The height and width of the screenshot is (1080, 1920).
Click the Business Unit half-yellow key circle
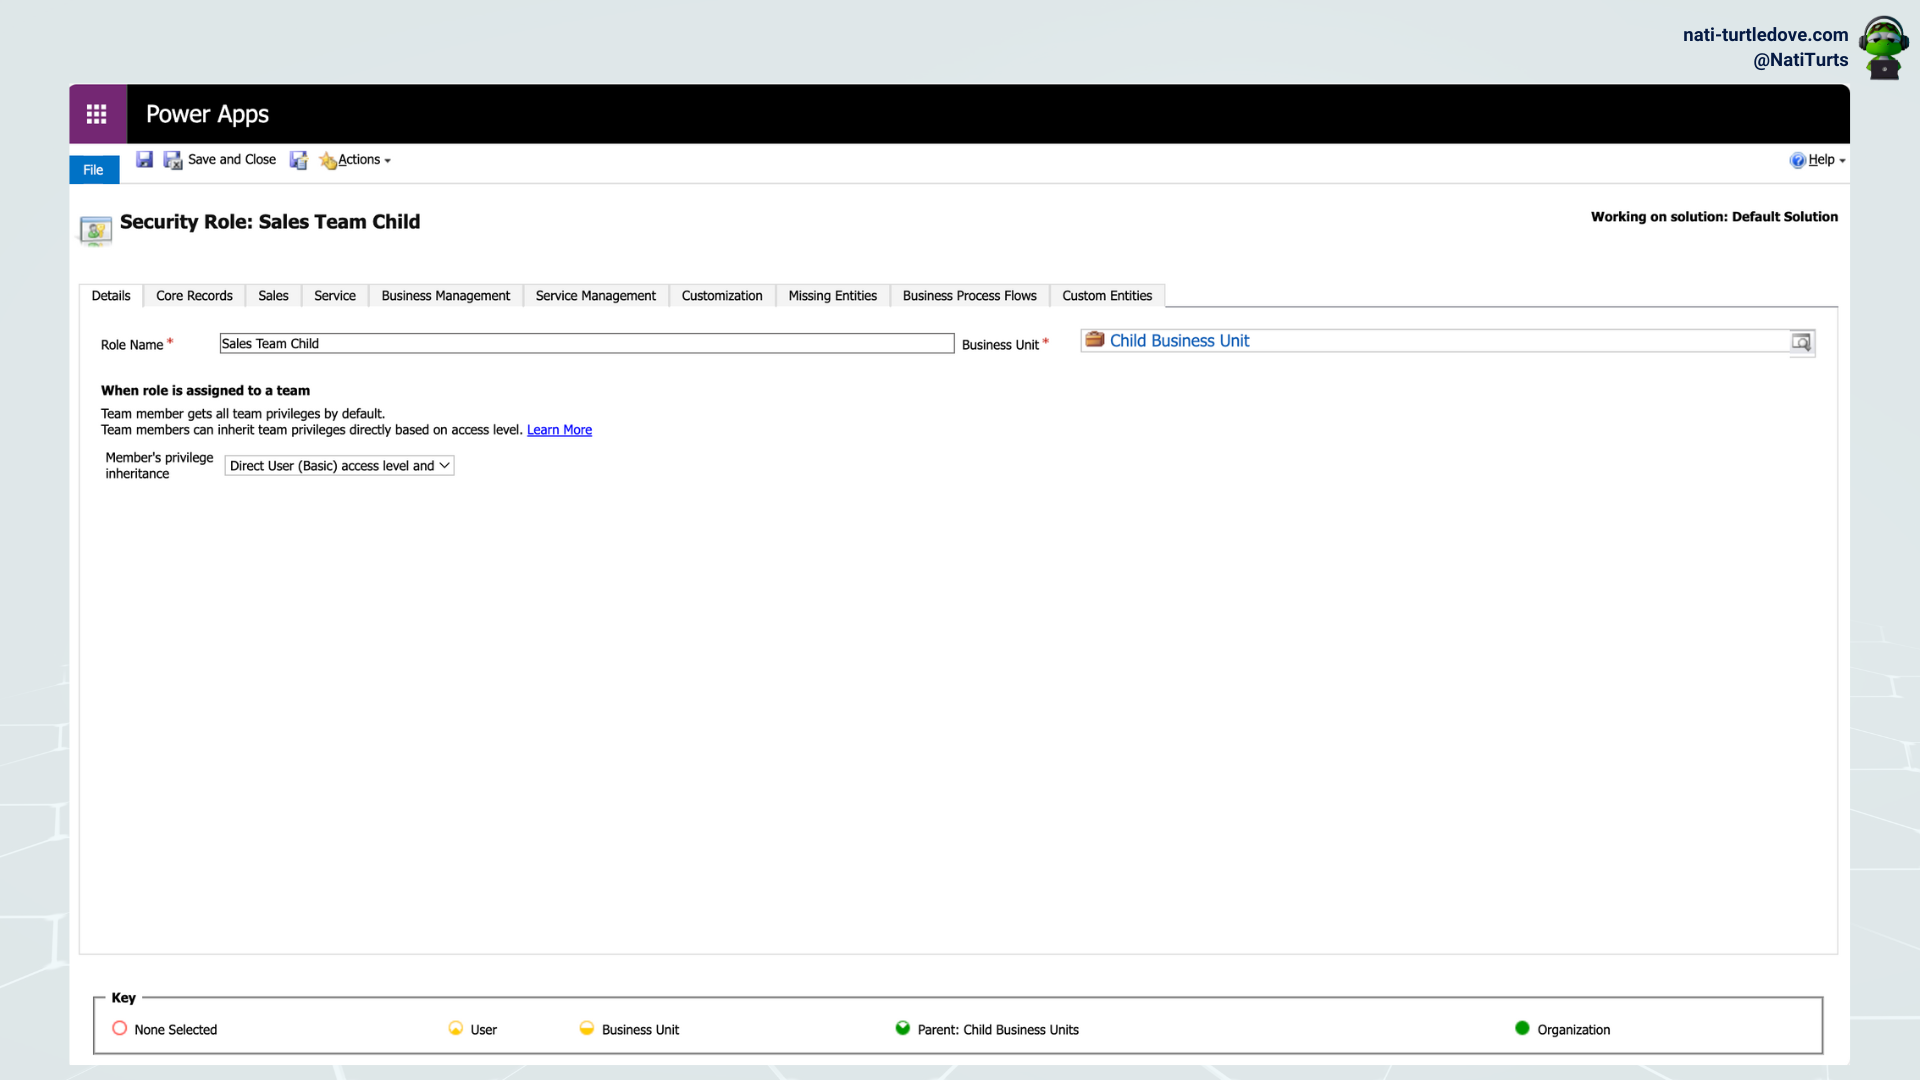pos(587,1028)
